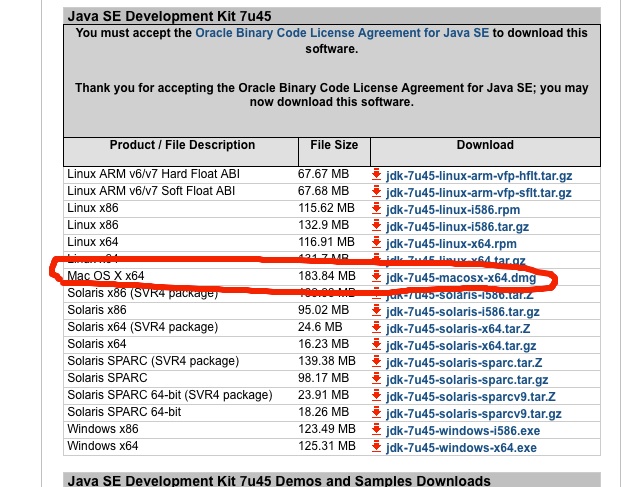Click the download arrow icon for jdk-7u45-windows-x64.exe
The image size is (626, 487).
[x=376, y=447]
